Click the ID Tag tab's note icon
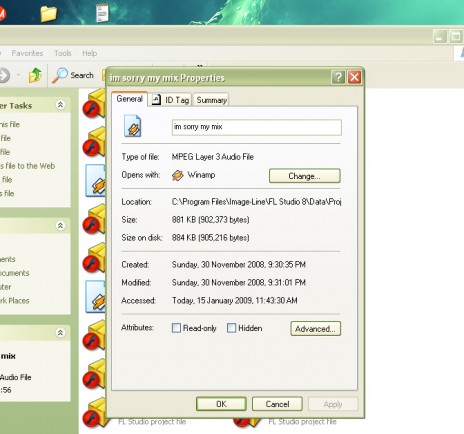 [156, 99]
